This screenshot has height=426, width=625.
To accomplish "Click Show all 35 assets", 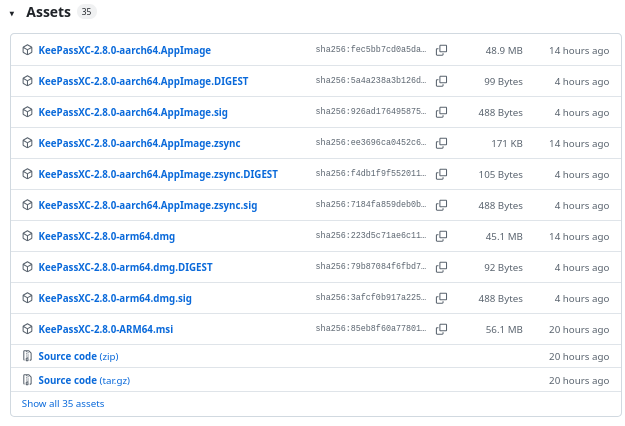I will pyautogui.click(x=63, y=404).
